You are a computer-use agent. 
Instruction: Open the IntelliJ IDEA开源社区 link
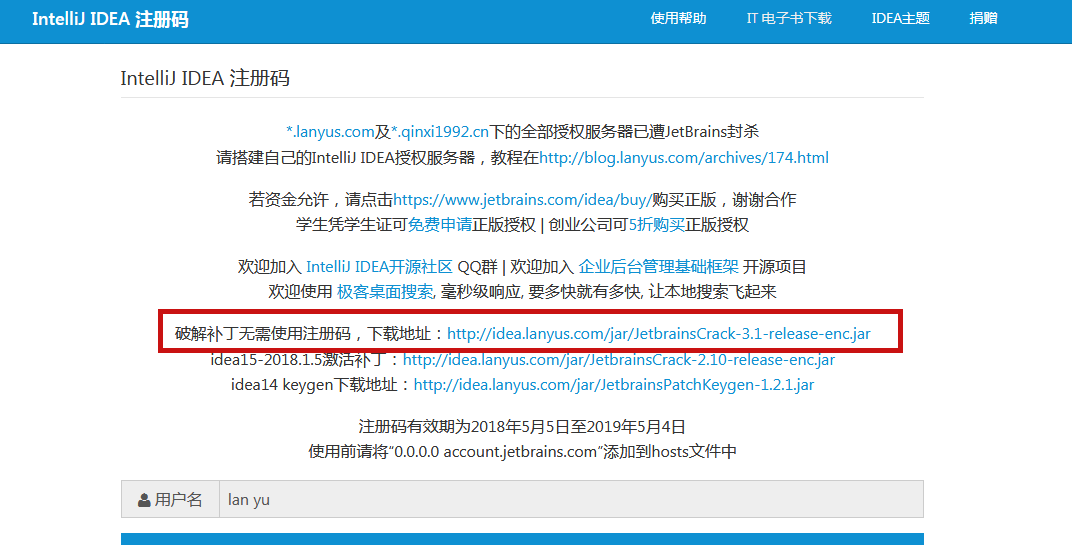(379, 267)
